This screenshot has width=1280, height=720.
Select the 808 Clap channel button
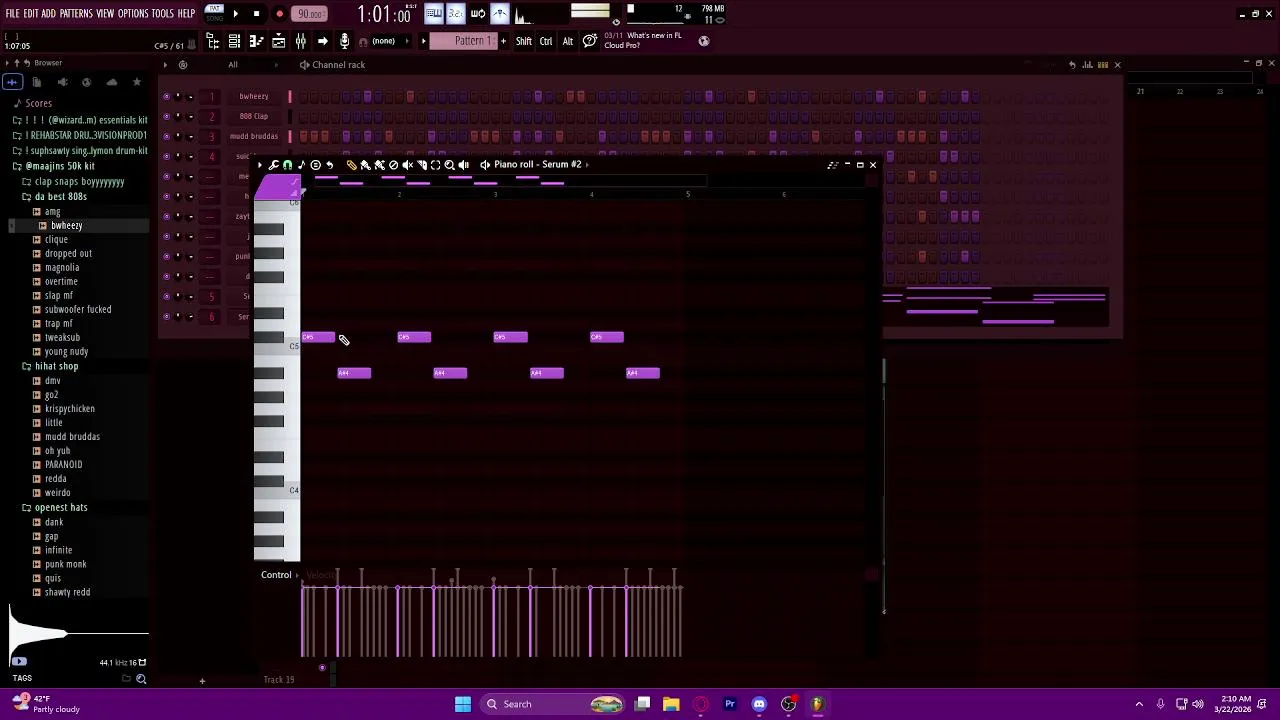[x=254, y=117]
